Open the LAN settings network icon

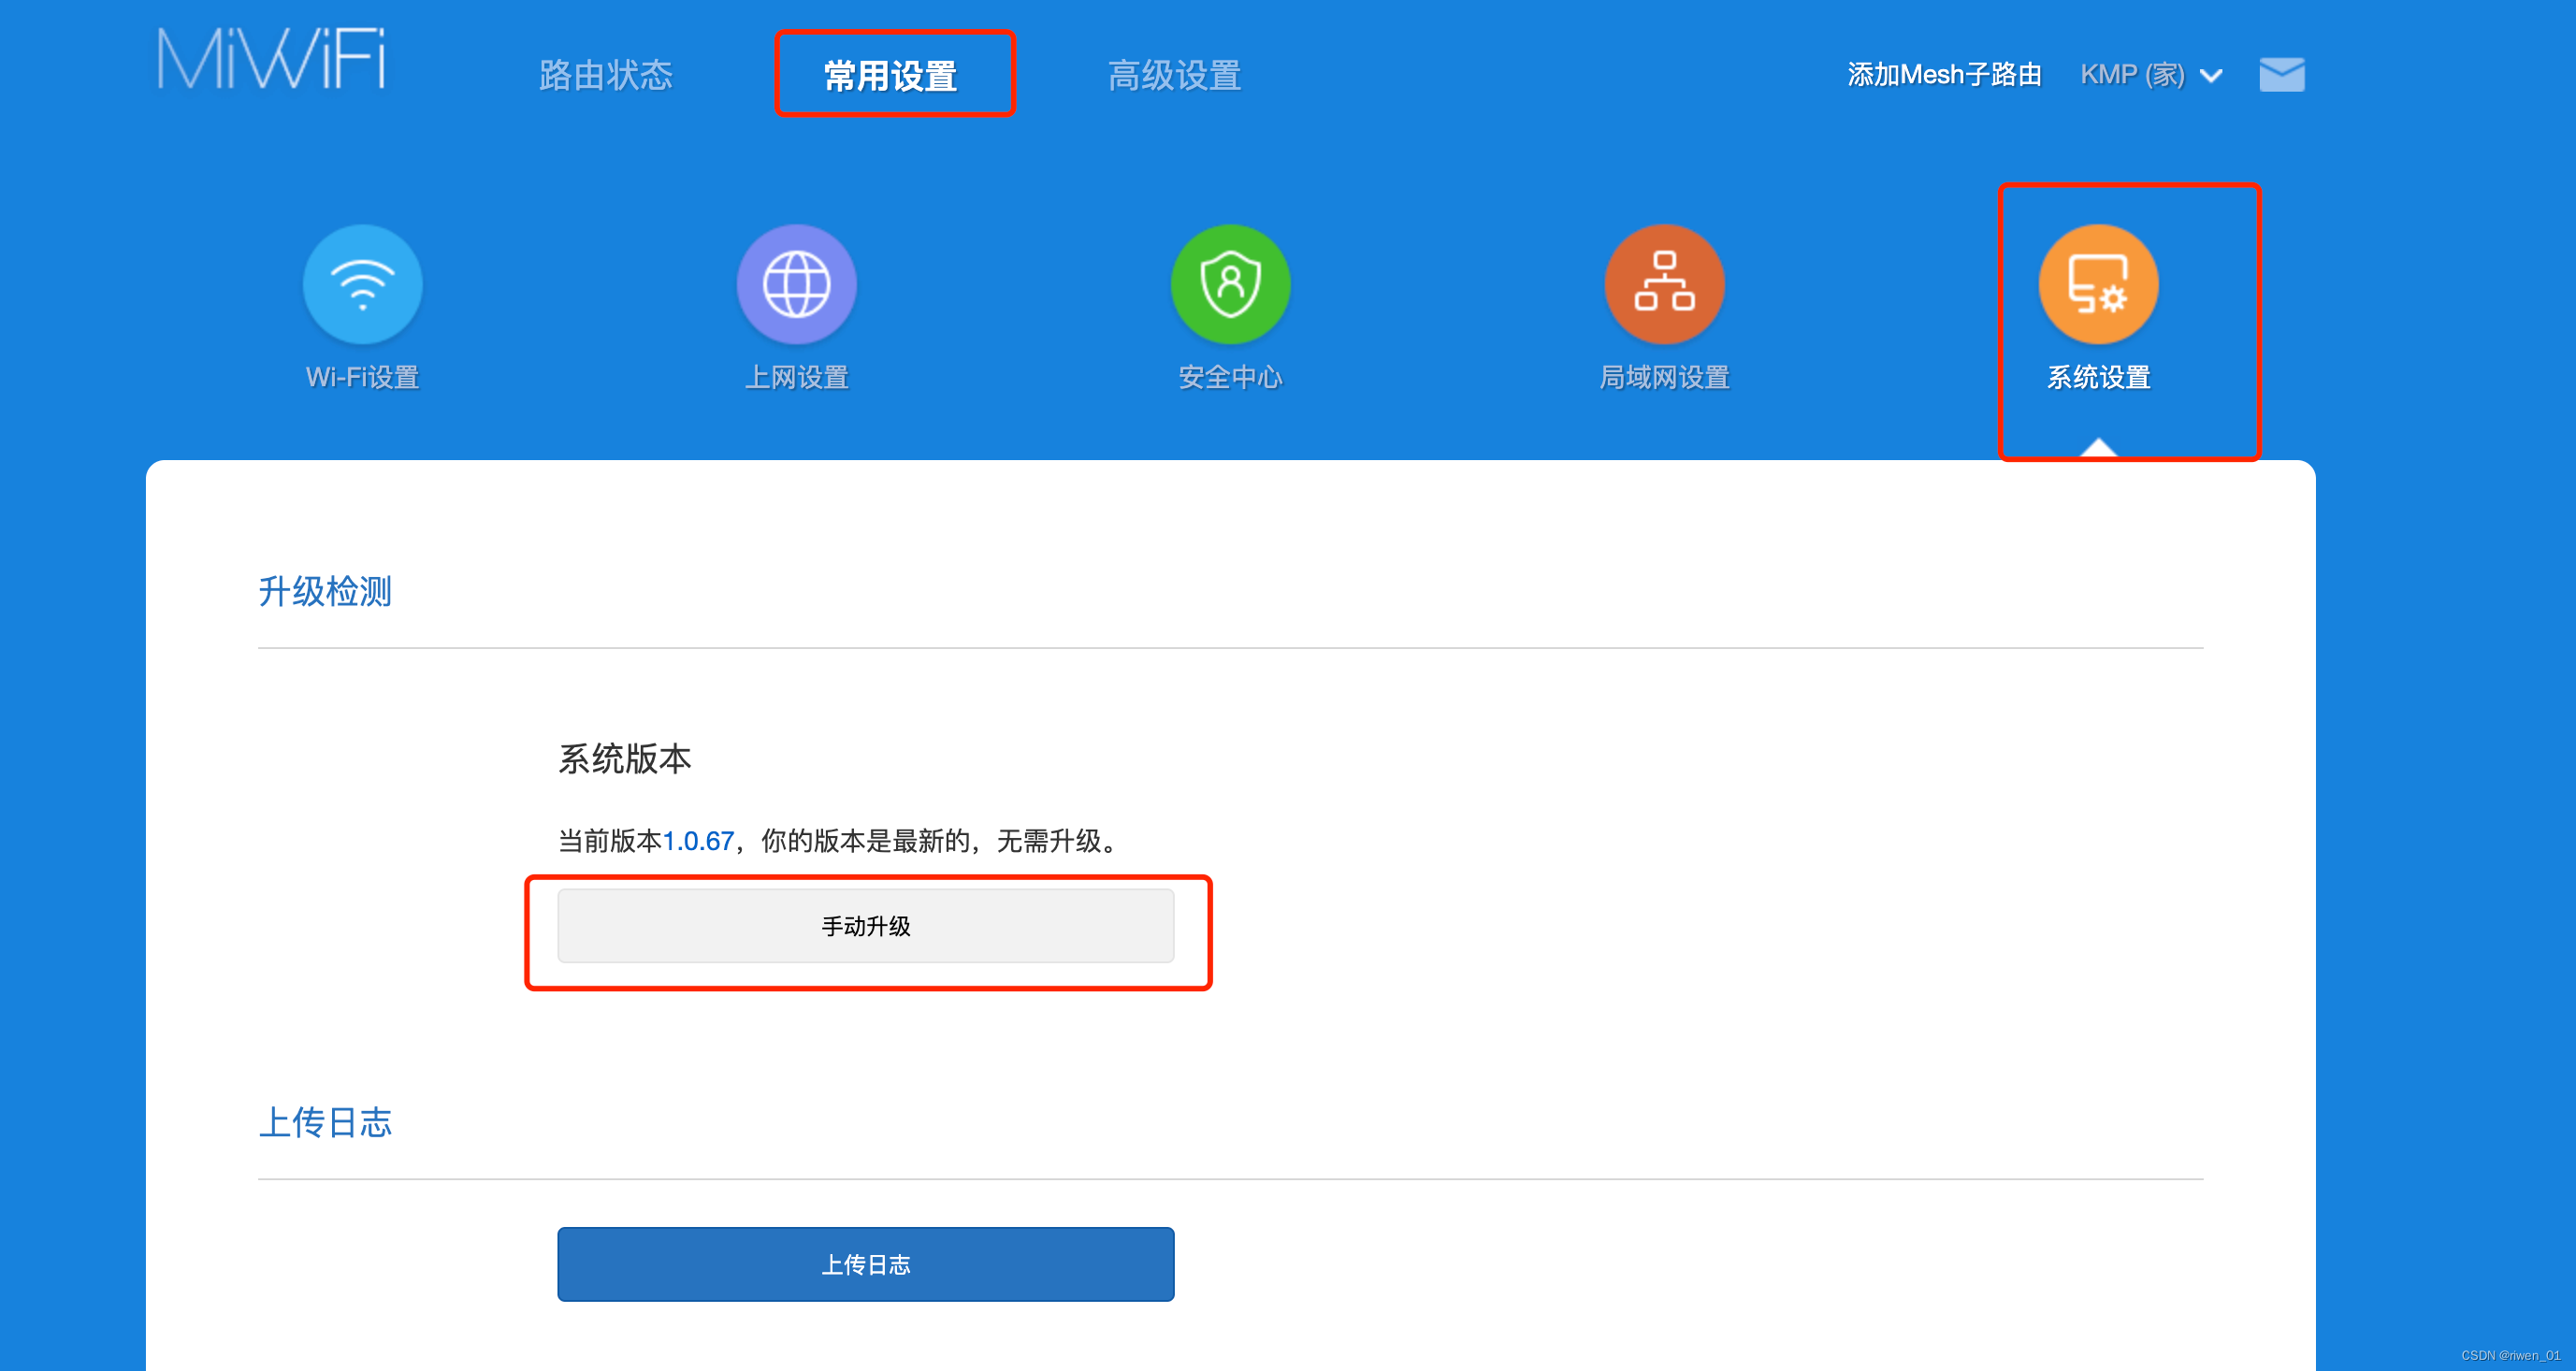pyautogui.click(x=1664, y=284)
